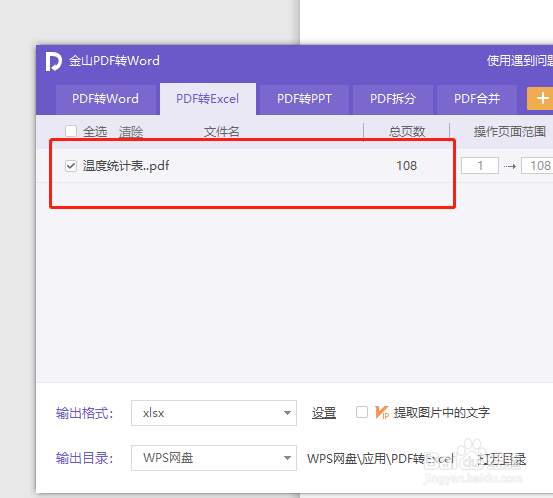Image resolution: width=553 pixels, height=498 pixels.
Task: Click the total pages value 108
Action: click(407, 166)
